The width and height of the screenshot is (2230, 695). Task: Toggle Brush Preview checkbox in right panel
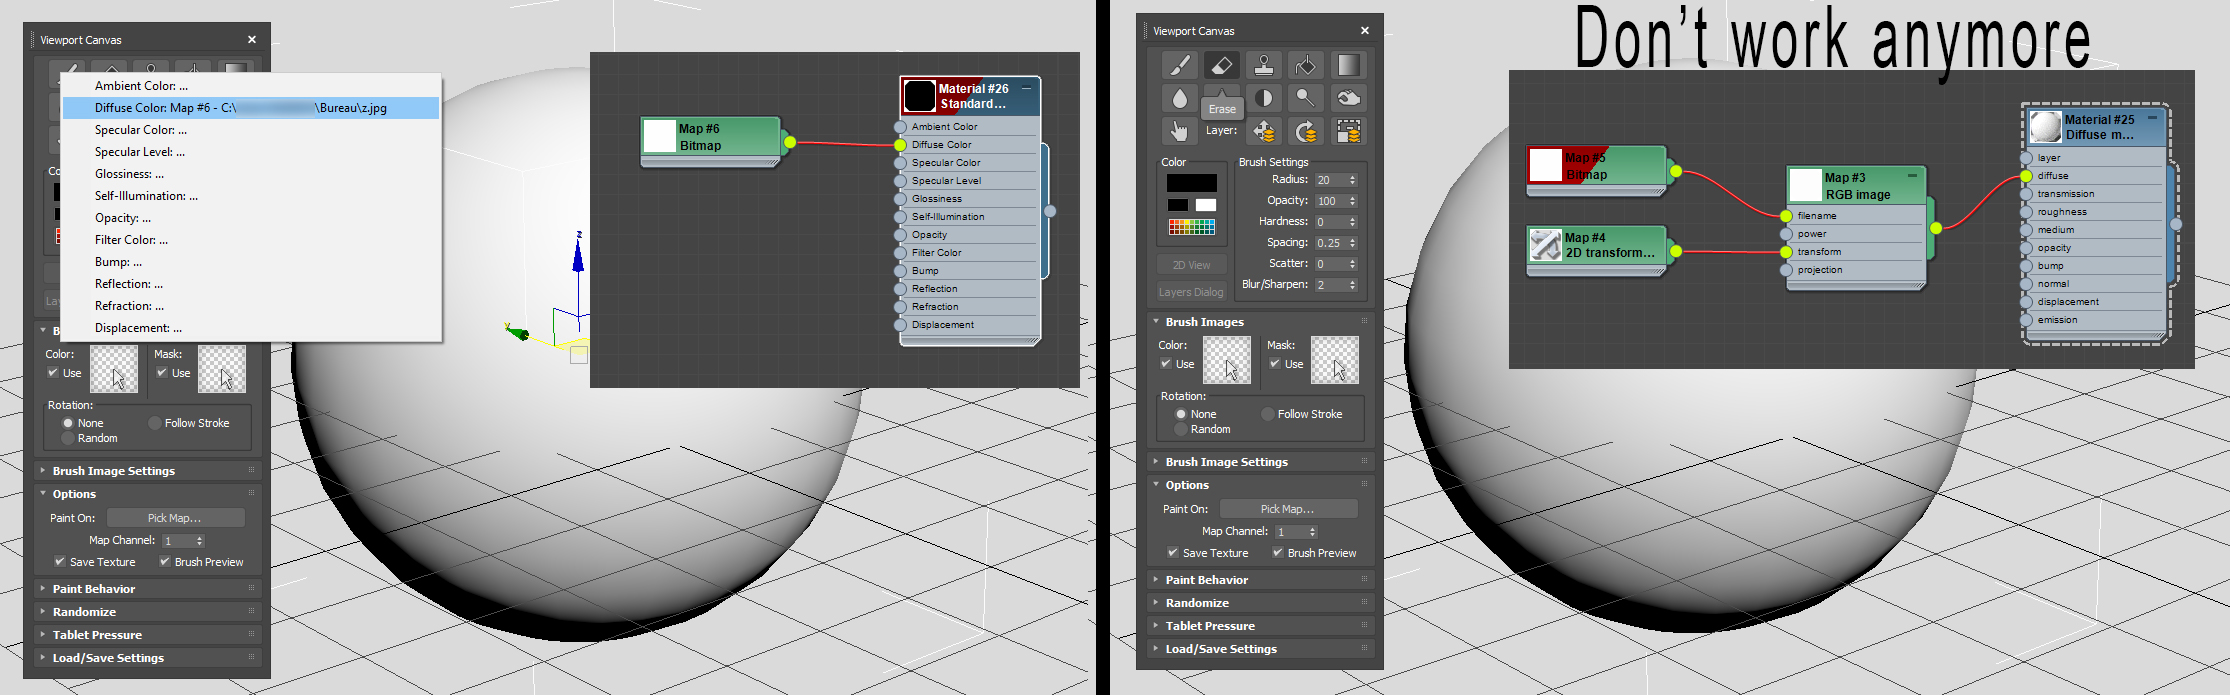click(1278, 552)
